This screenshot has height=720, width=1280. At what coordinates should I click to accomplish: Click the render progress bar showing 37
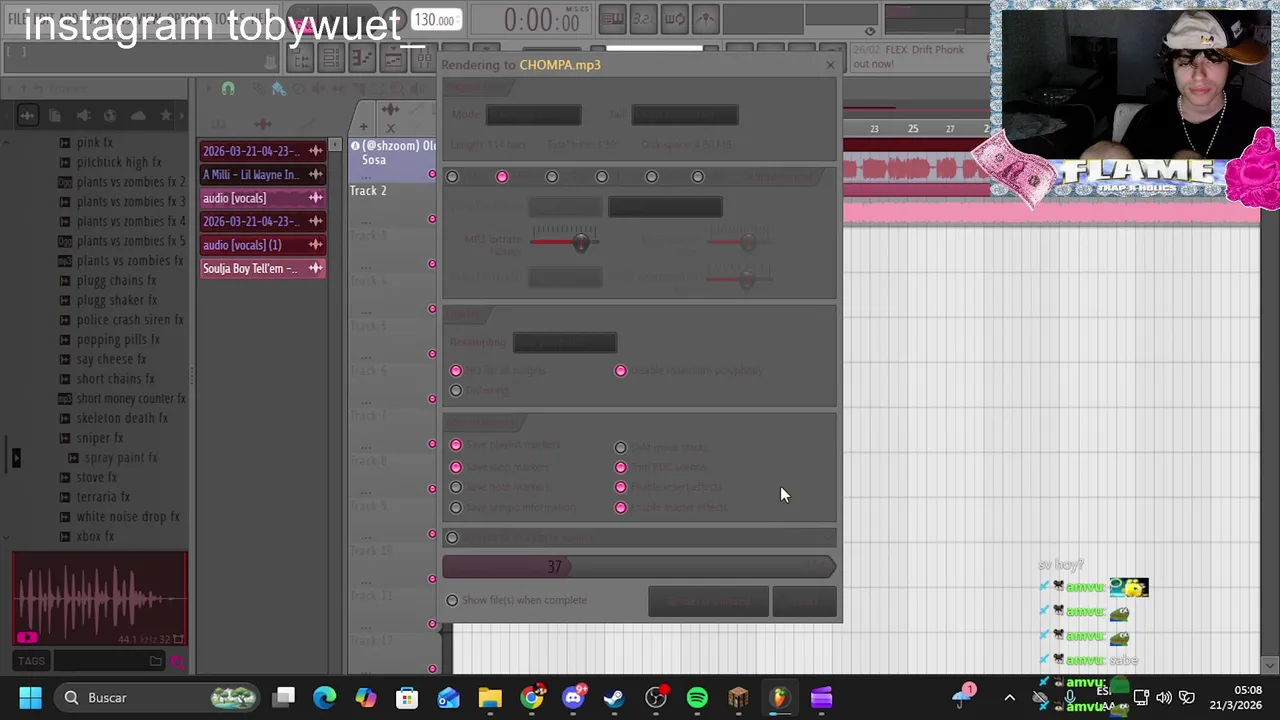click(x=639, y=567)
